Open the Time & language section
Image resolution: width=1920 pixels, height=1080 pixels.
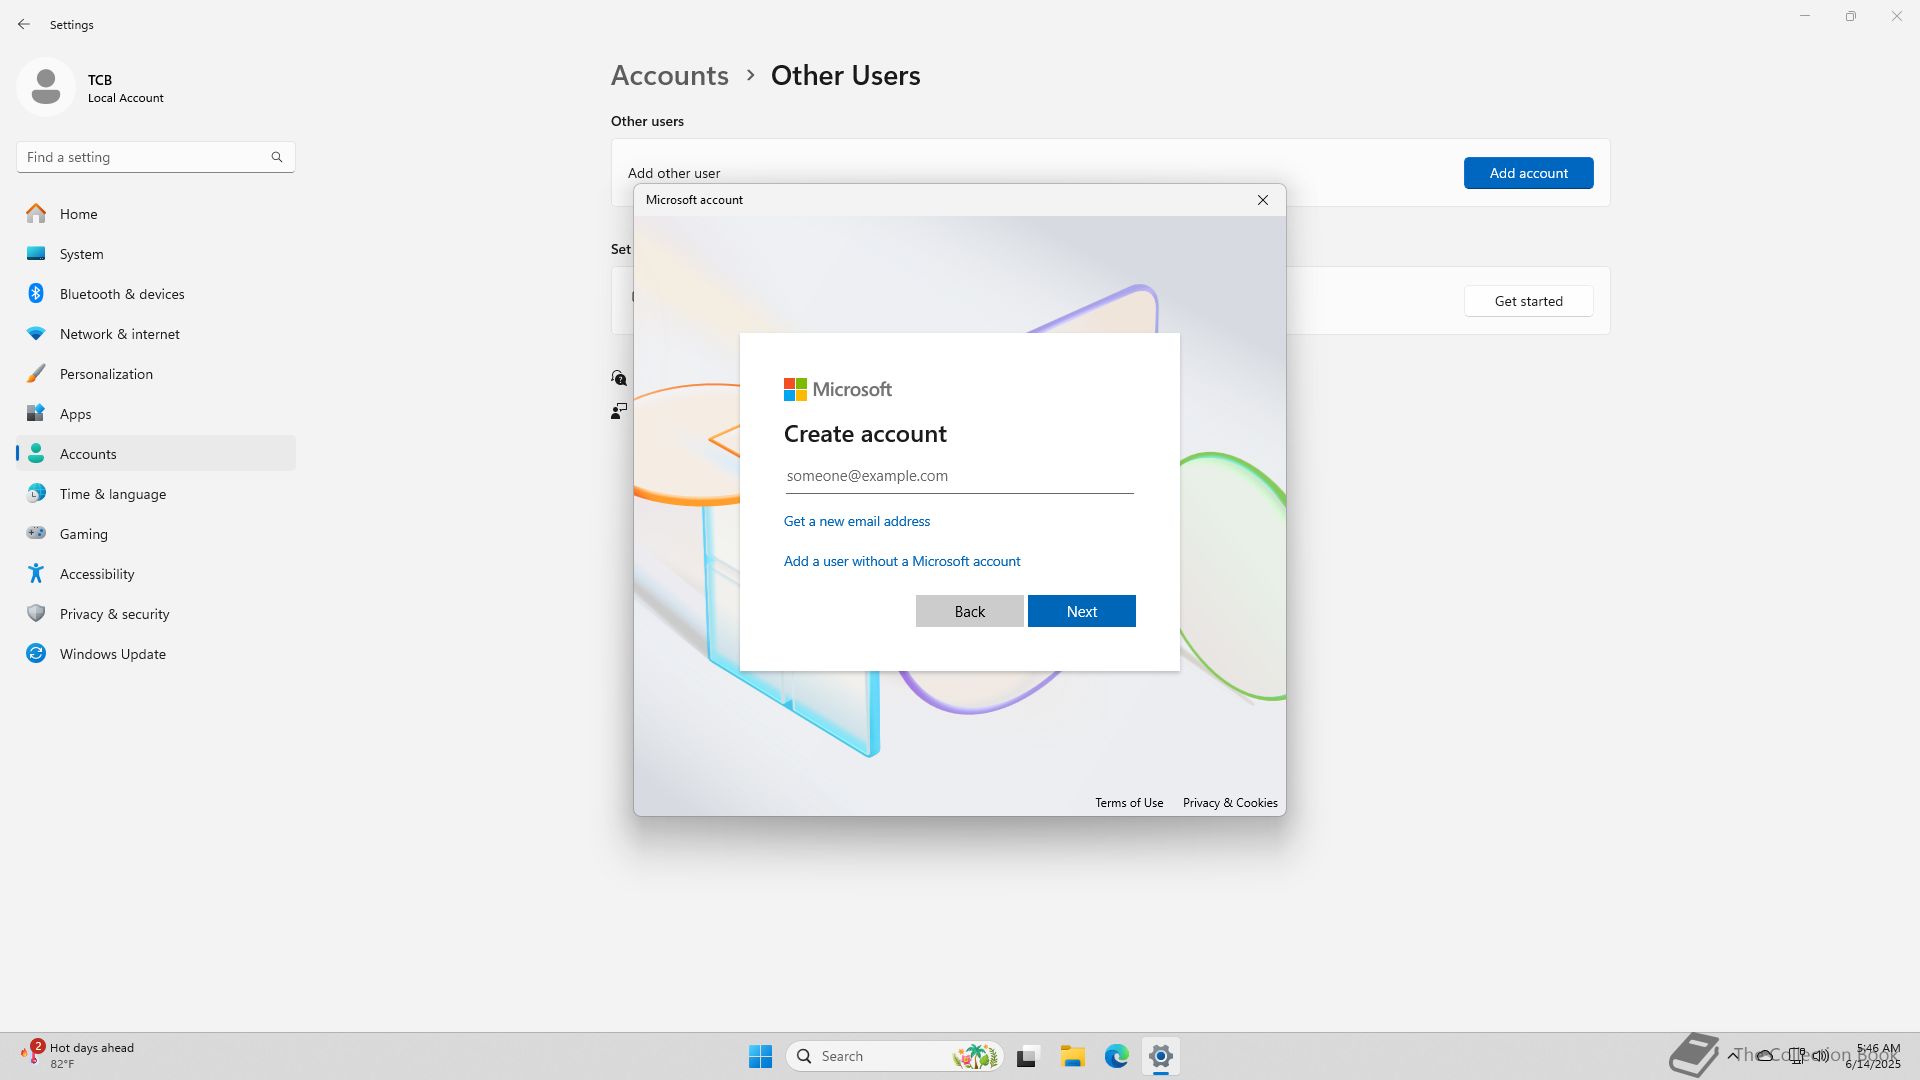coord(112,494)
